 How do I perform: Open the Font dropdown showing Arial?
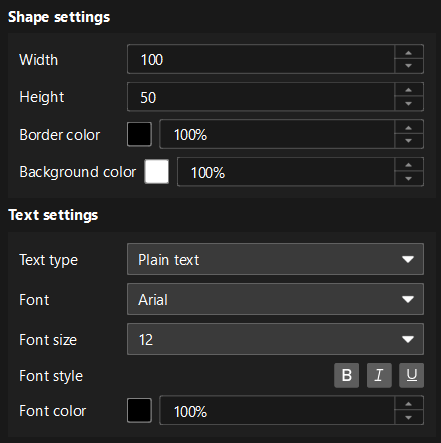(275, 299)
